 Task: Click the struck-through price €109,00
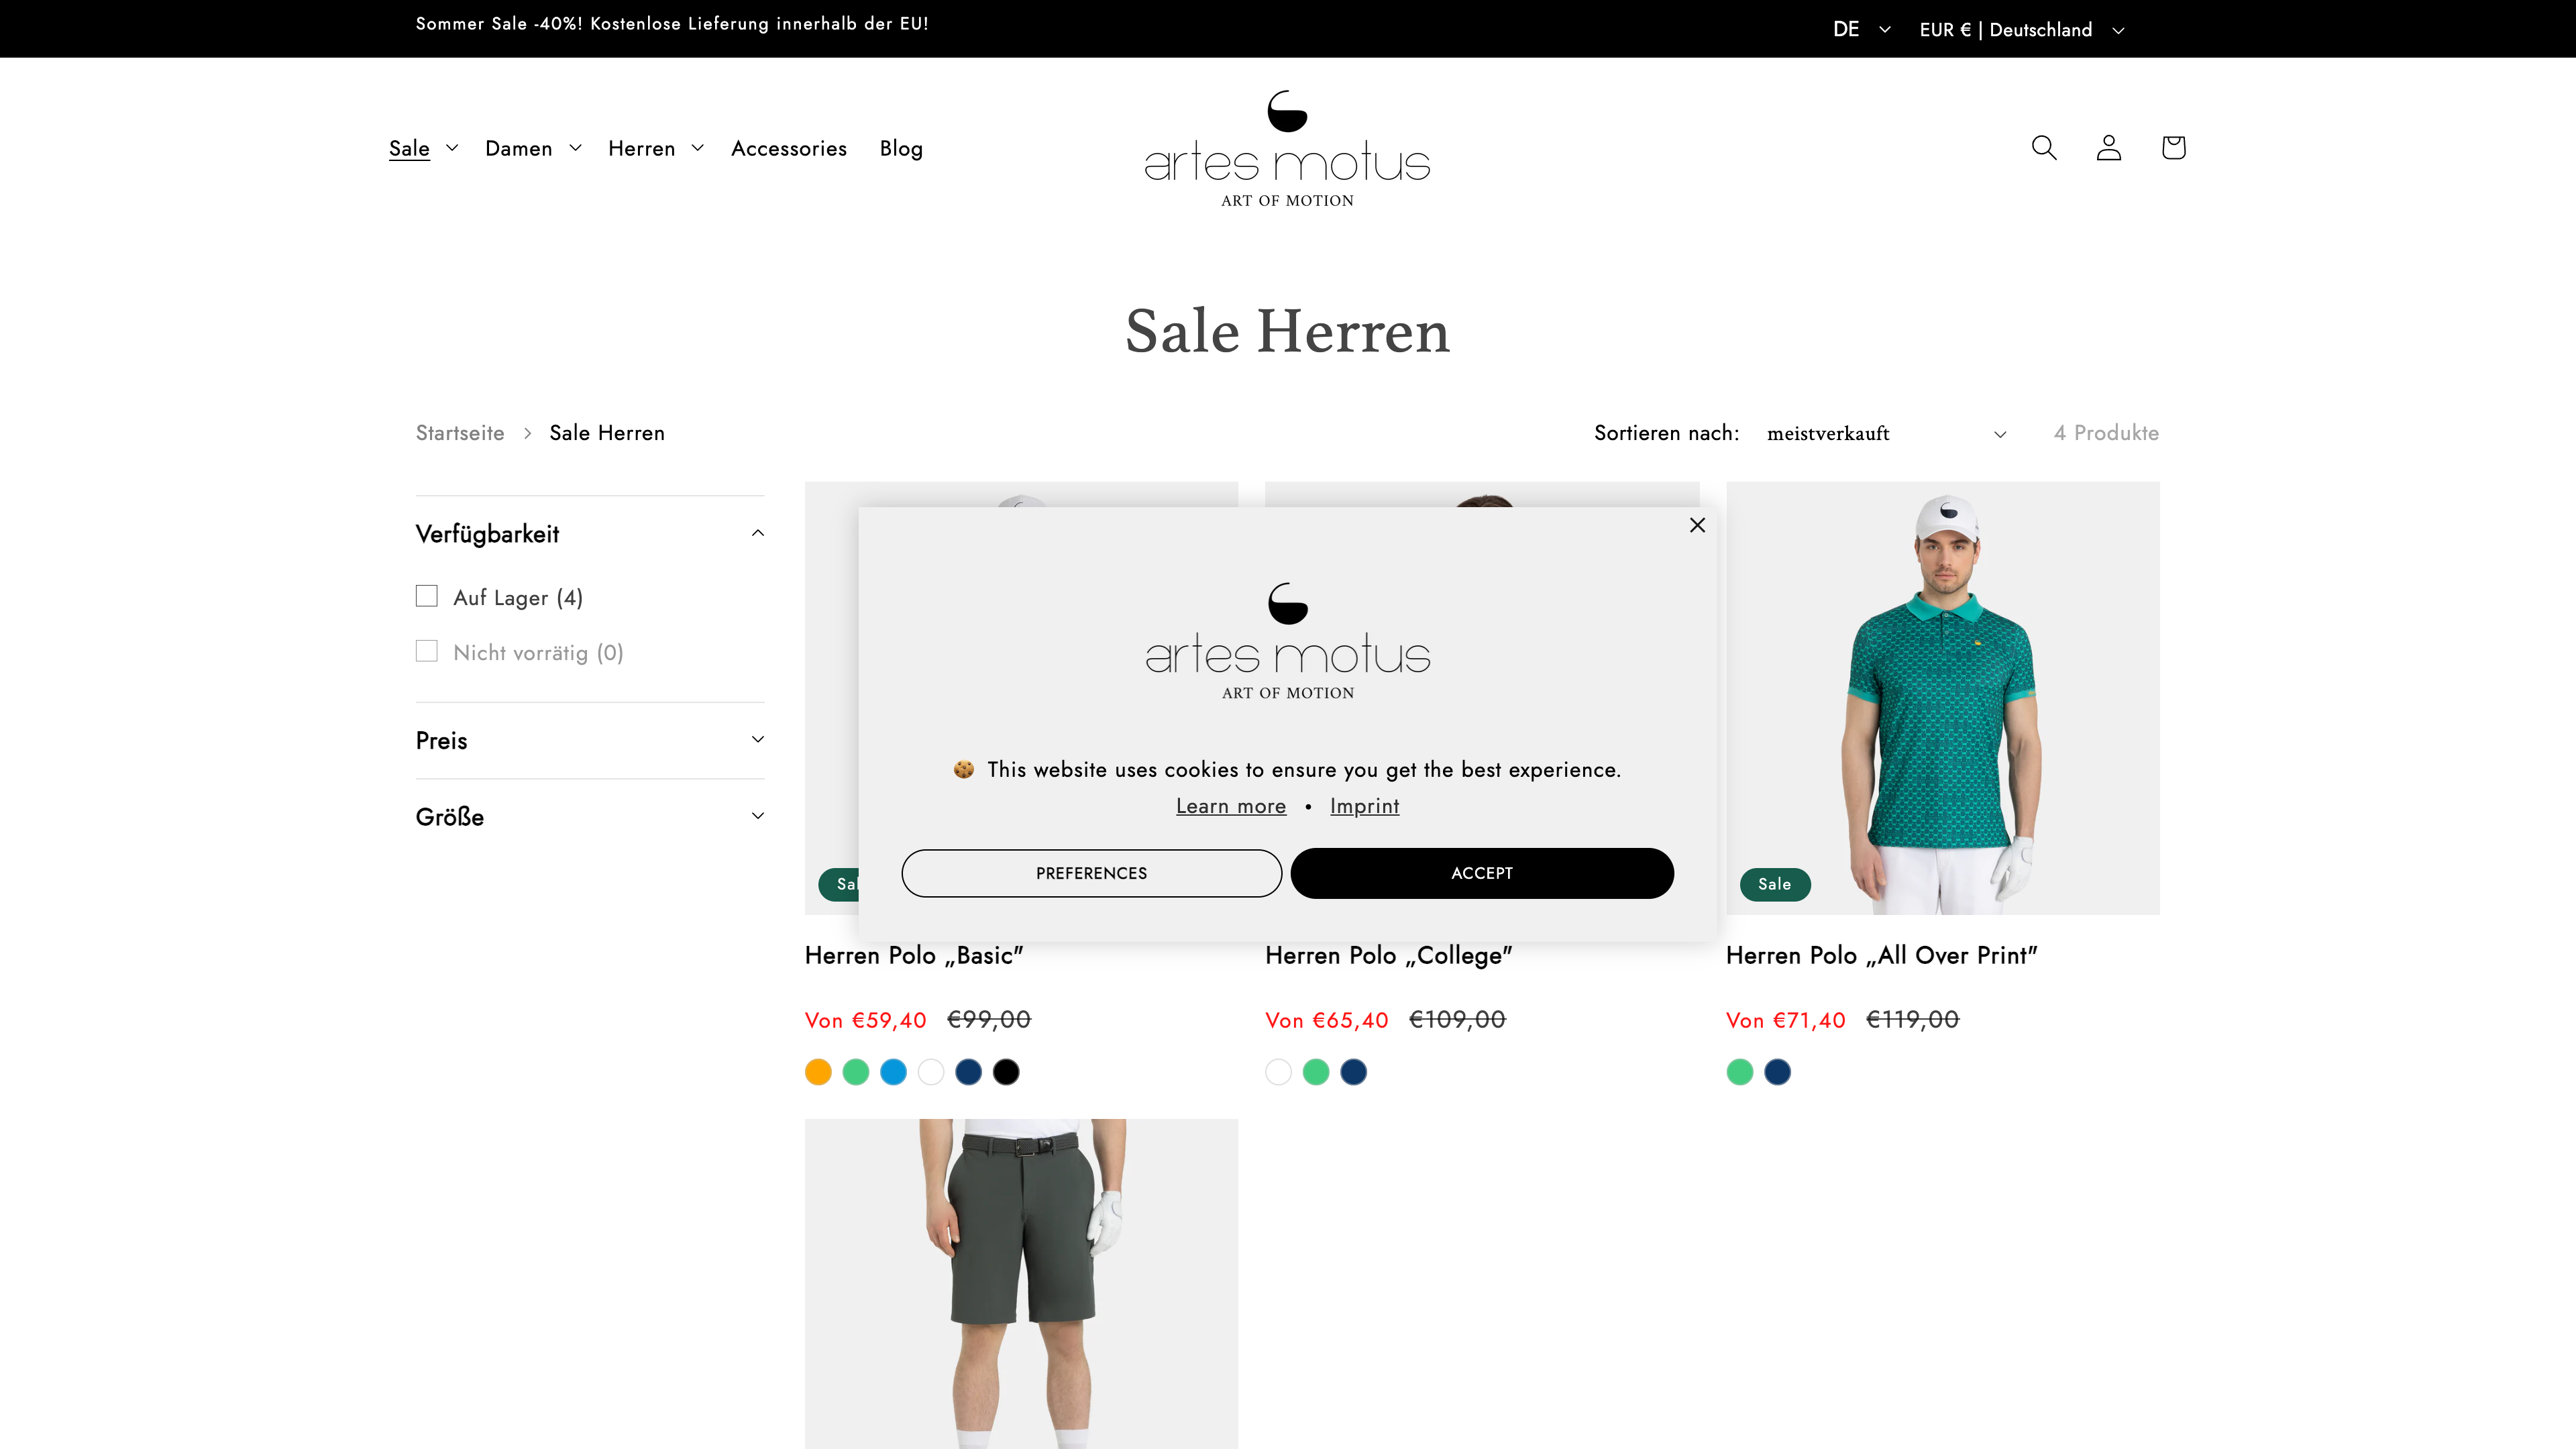(x=1457, y=1019)
